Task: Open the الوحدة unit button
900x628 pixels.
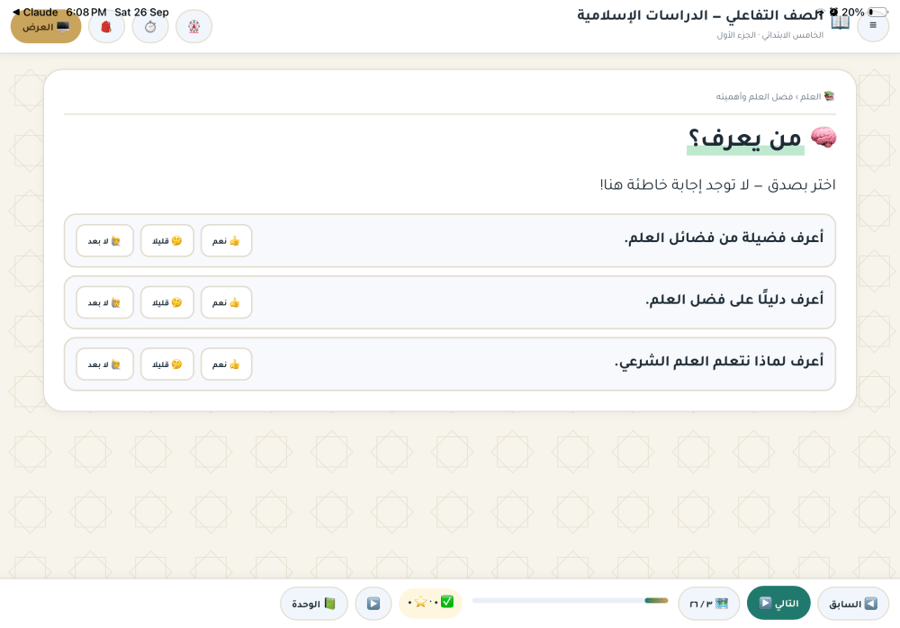Action: (313, 603)
